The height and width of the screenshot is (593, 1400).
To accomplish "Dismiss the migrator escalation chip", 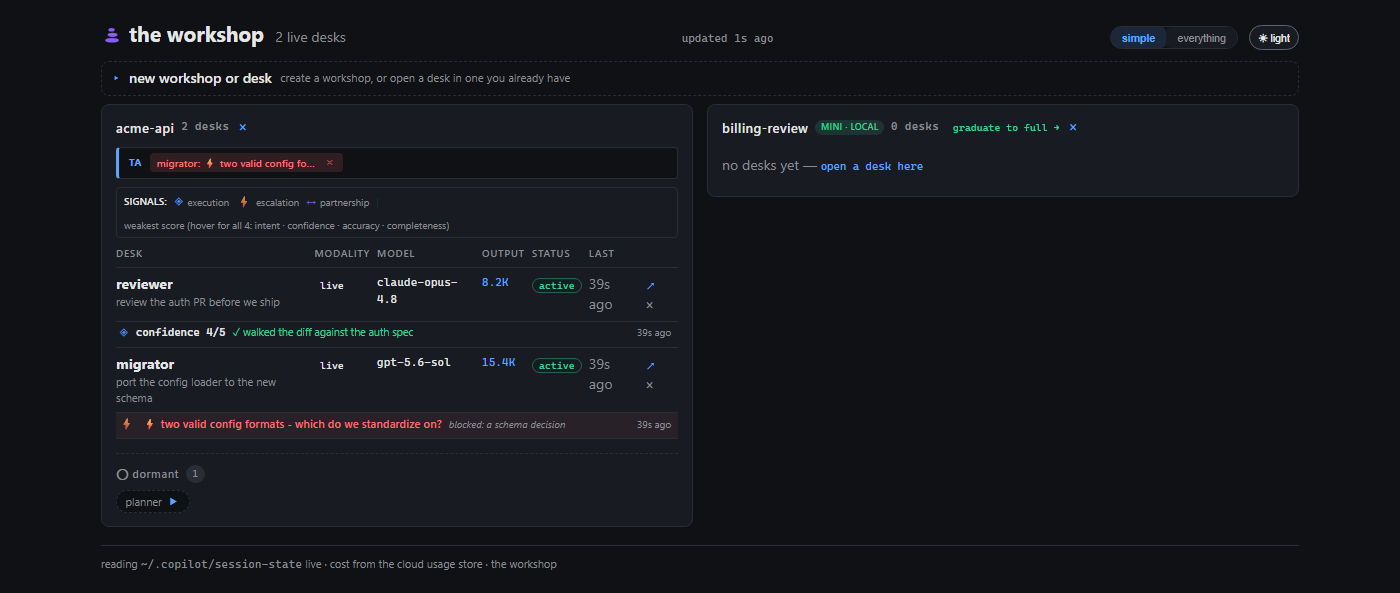I will pos(329,163).
